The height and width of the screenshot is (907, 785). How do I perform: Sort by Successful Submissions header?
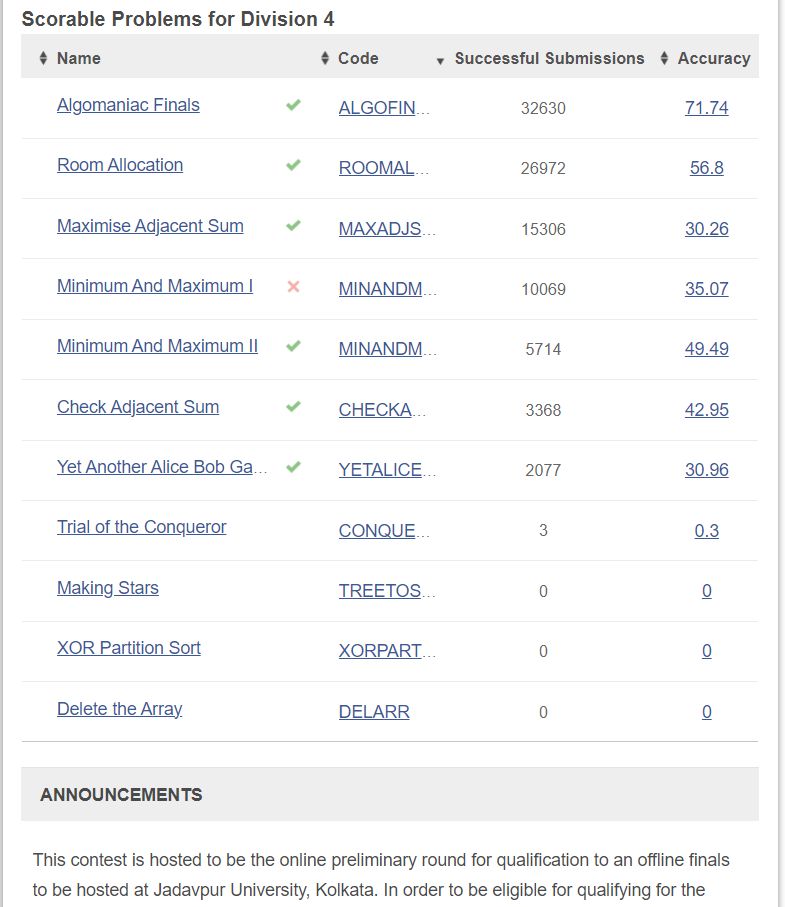pos(549,58)
